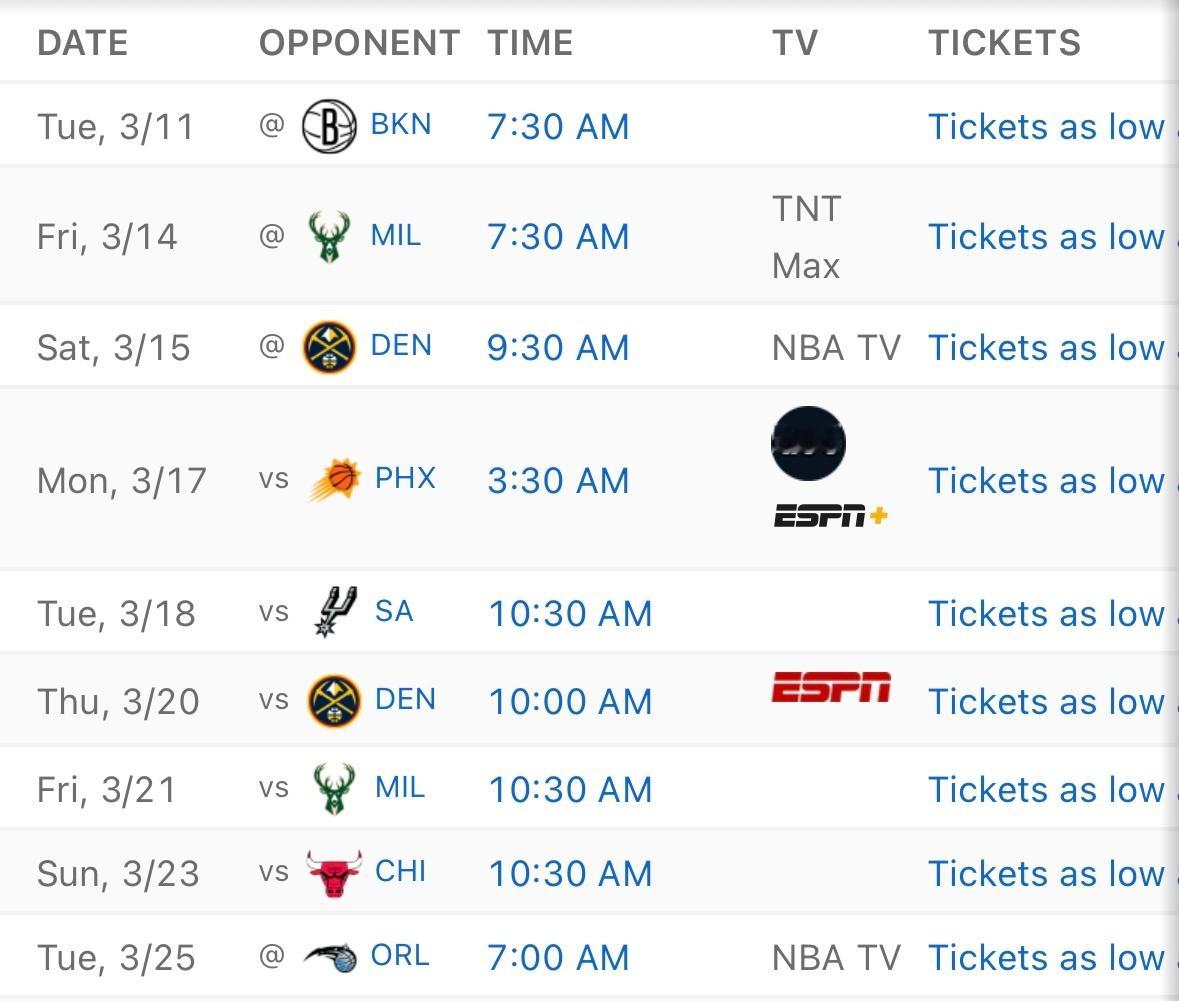The image size is (1179, 1001).
Task: Open the PHX team link
Action: [x=405, y=479]
